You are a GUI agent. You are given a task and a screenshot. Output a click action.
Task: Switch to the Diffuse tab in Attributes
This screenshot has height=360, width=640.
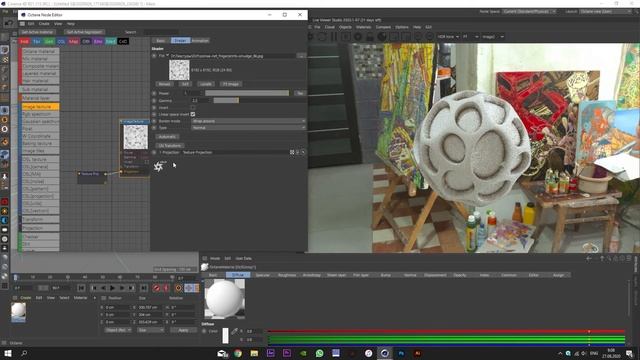[238, 275]
